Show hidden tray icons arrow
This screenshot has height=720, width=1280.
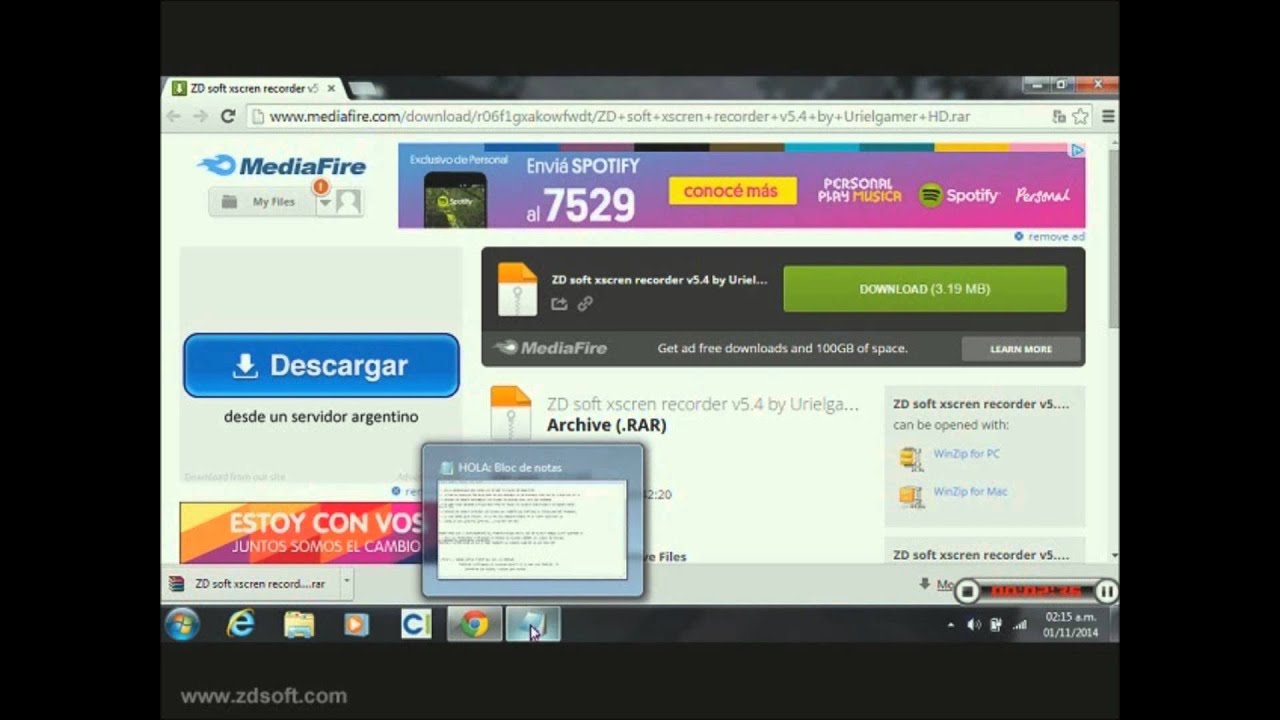950,625
